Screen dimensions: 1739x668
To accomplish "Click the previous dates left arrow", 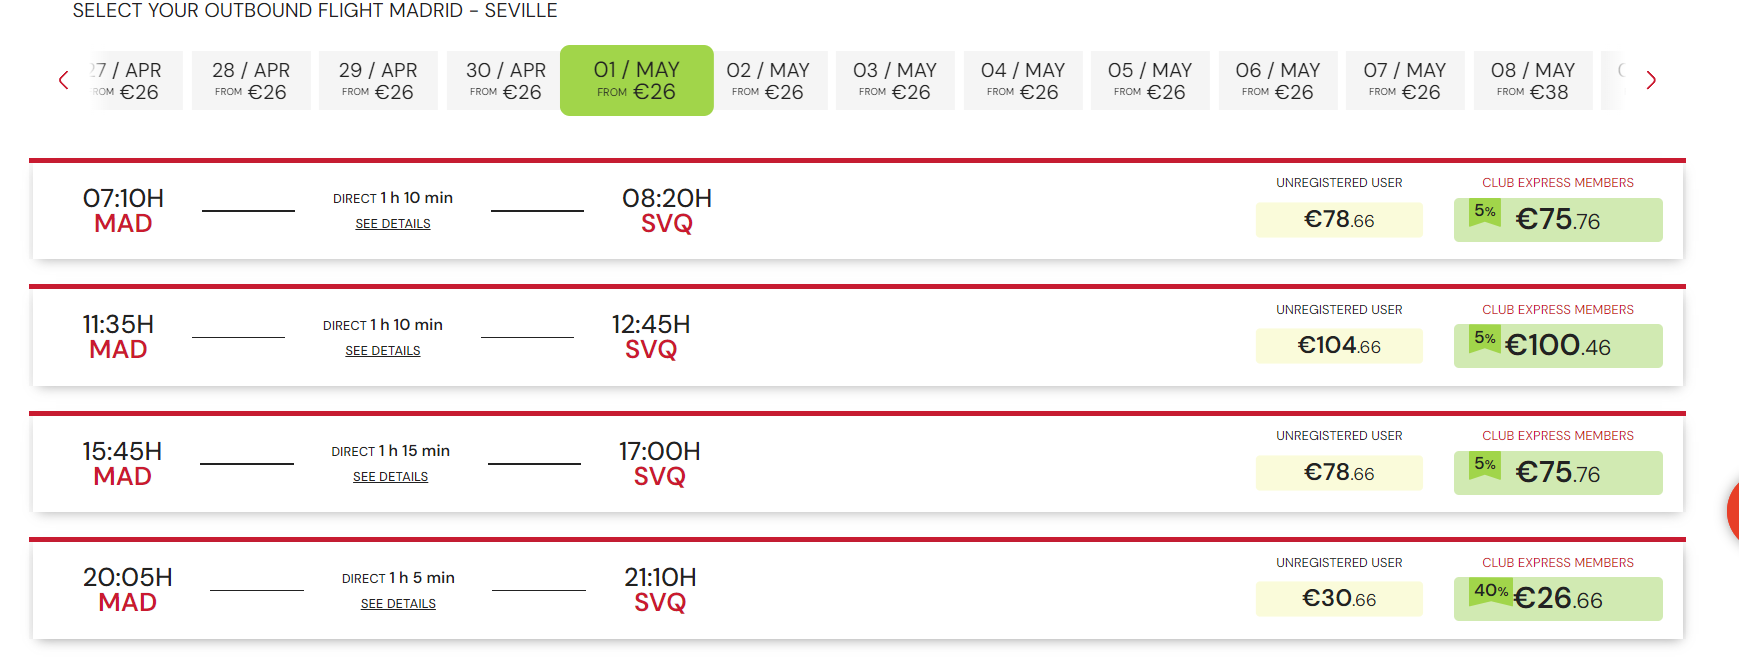I will tap(64, 80).
